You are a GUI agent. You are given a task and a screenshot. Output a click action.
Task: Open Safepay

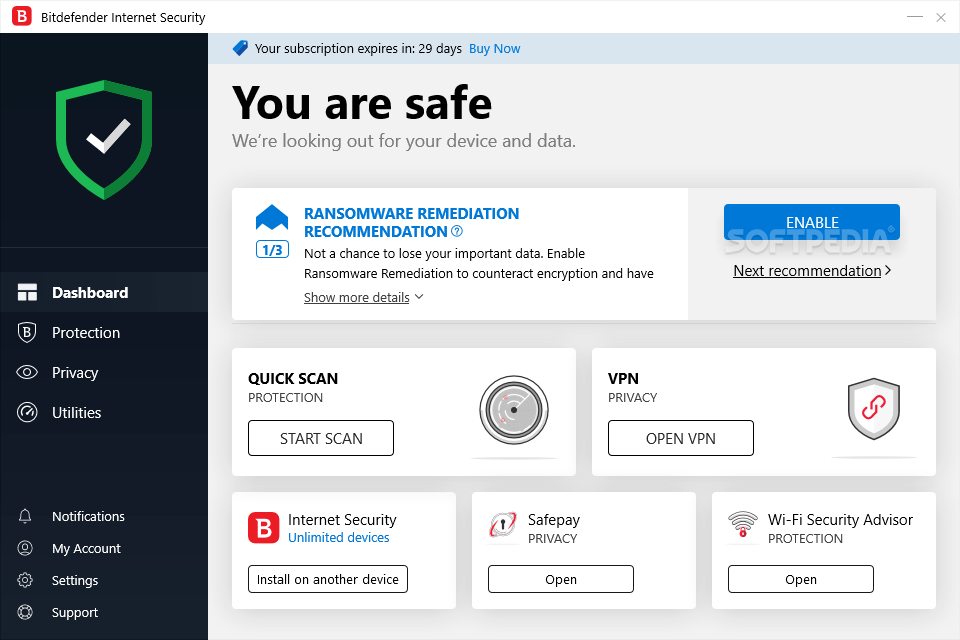point(561,579)
